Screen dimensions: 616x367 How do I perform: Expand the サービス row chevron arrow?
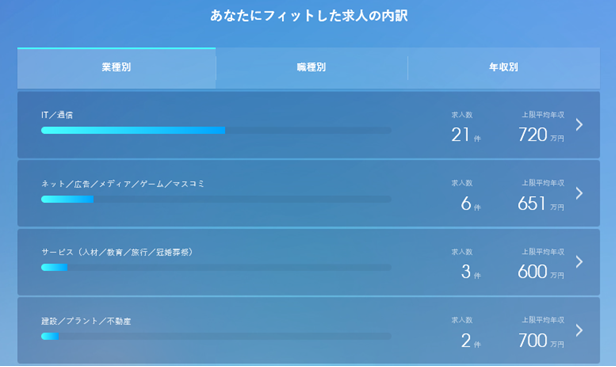579,262
